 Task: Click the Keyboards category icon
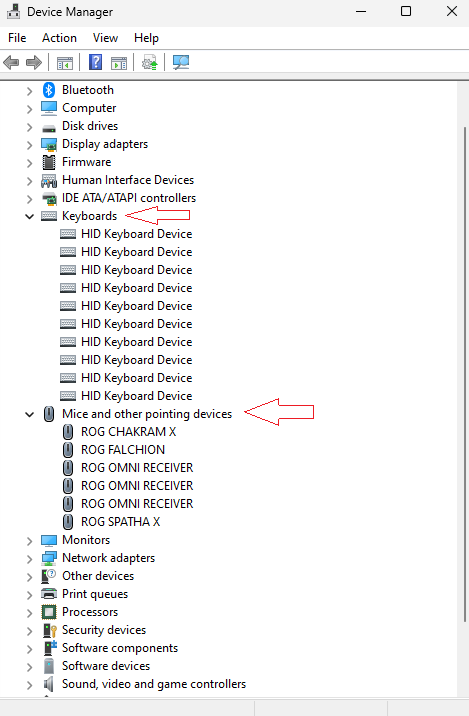49,216
